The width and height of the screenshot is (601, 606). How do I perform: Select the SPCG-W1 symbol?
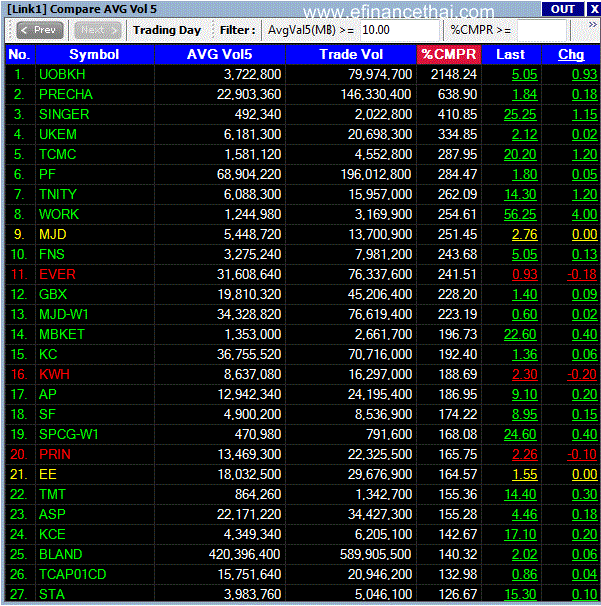tap(69, 434)
